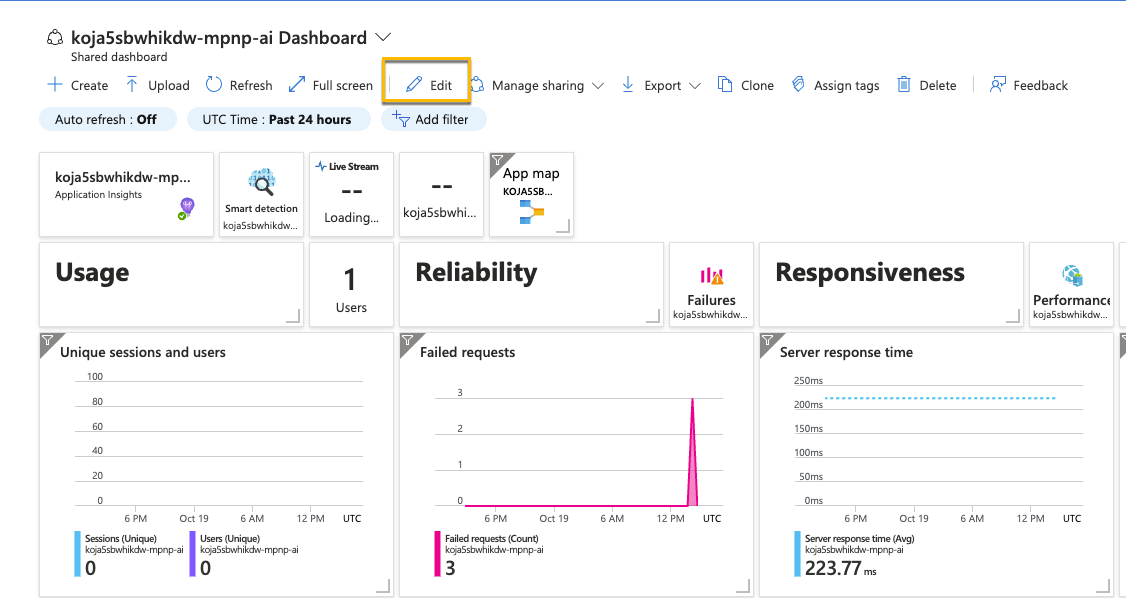Click the App map filter icon
Image resolution: width=1126 pixels, height=598 pixels.
(497, 160)
